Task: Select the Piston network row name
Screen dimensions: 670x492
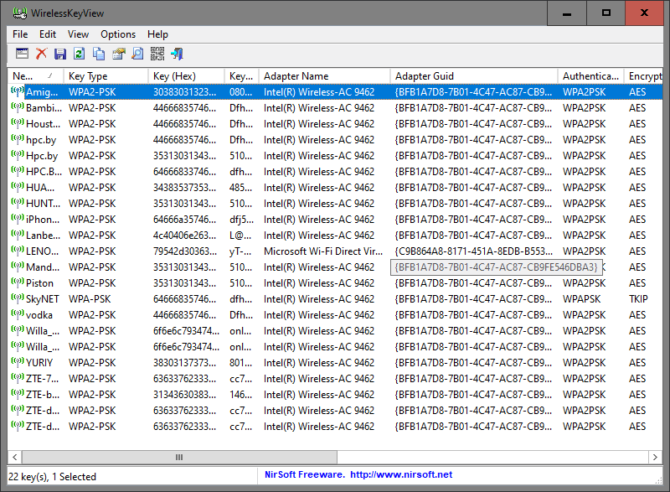Action: [39, 283]
